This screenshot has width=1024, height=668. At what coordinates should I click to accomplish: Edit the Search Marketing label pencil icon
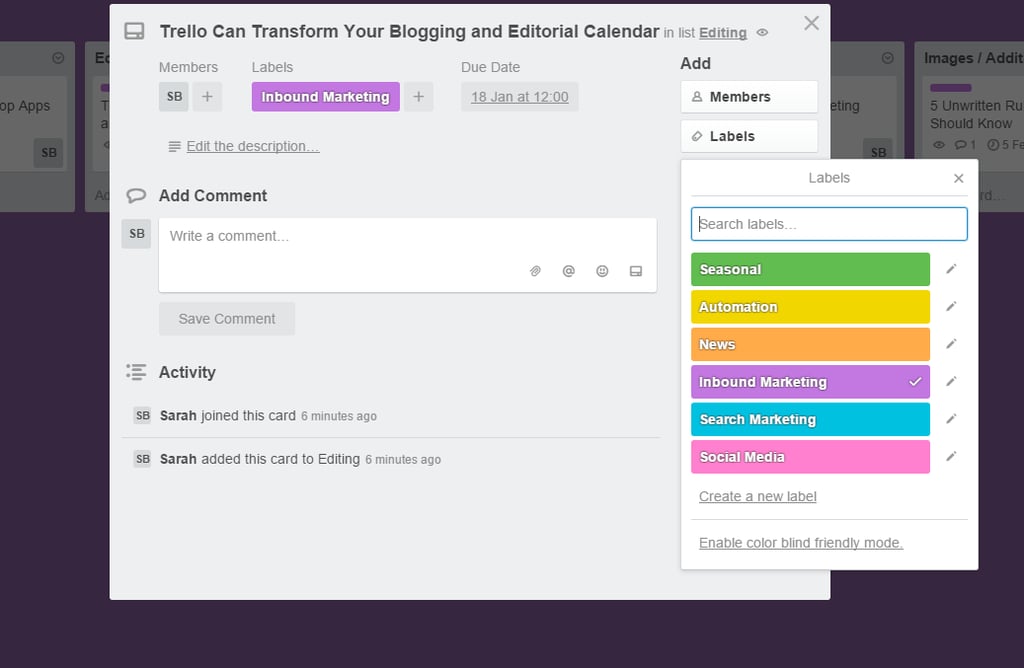tap(952, 419)
